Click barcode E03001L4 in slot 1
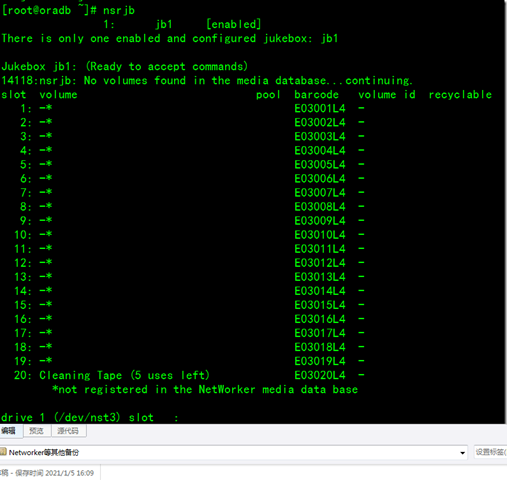507x480 pixels. [x=320, y=108]
